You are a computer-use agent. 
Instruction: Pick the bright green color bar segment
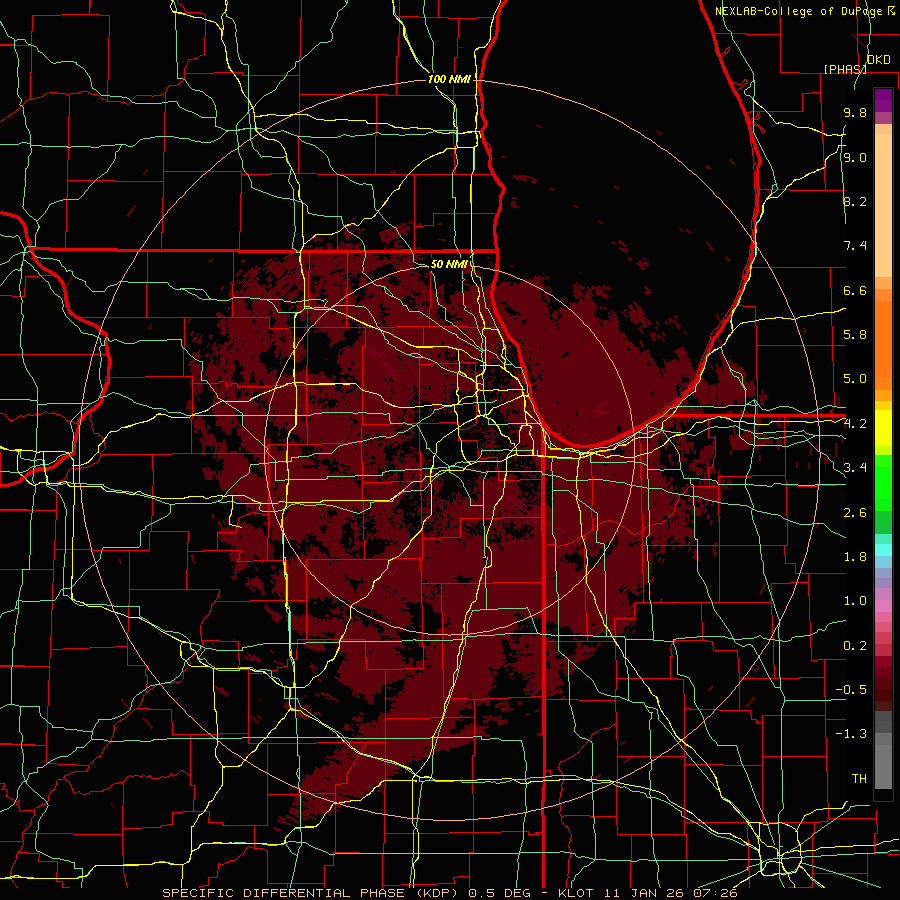pyautogui.click(x=883, y=483)
